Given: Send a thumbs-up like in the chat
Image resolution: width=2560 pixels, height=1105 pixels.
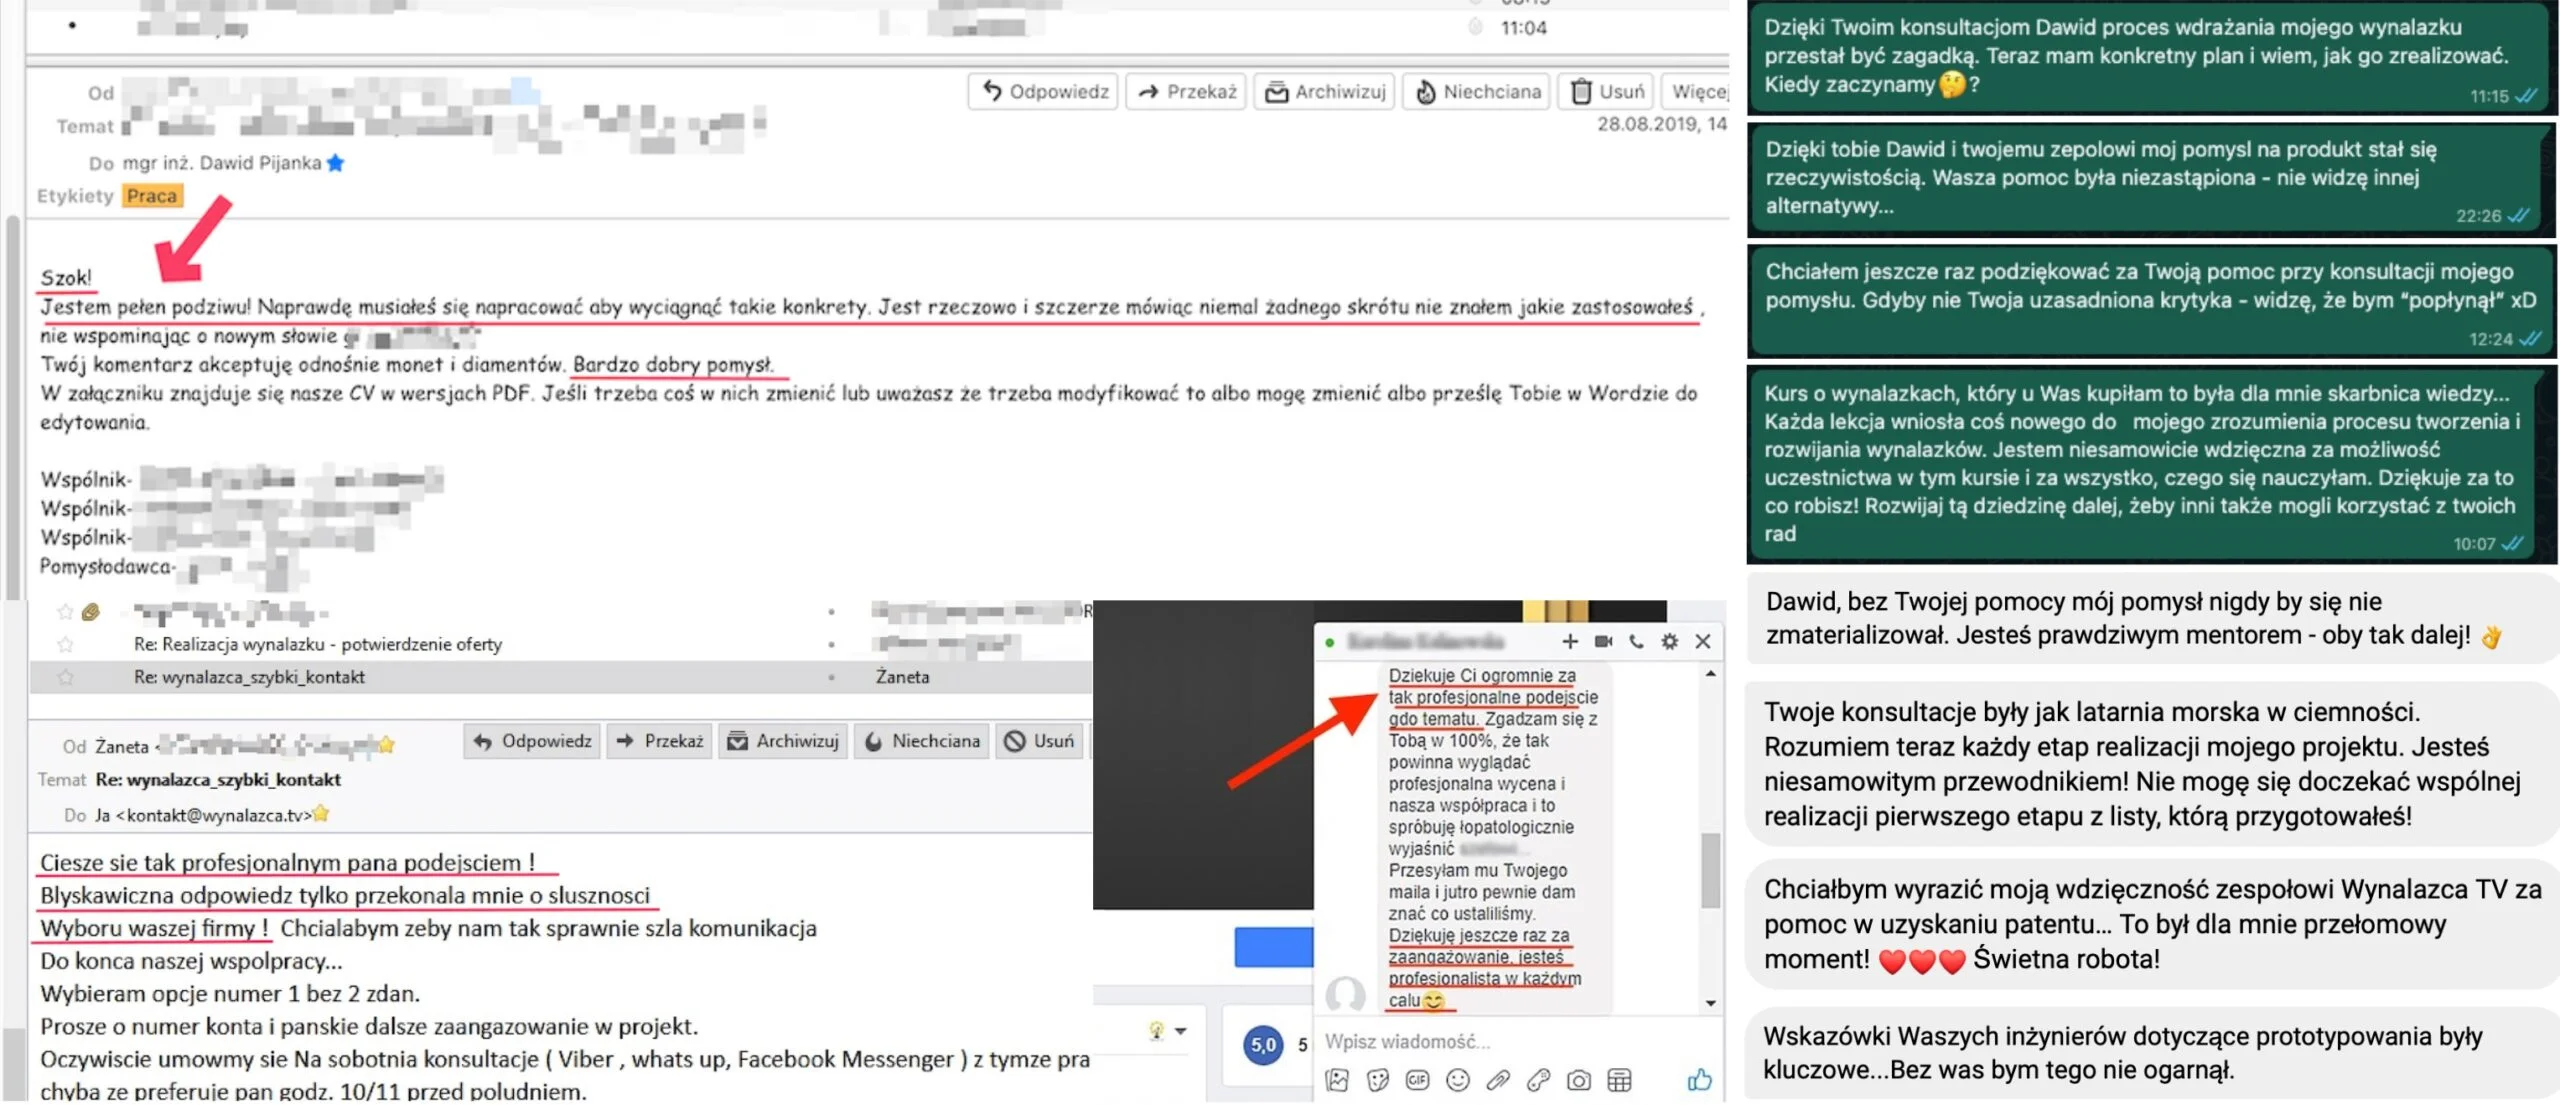Looking at the screenshot, I should (x=1699, y=1079).
